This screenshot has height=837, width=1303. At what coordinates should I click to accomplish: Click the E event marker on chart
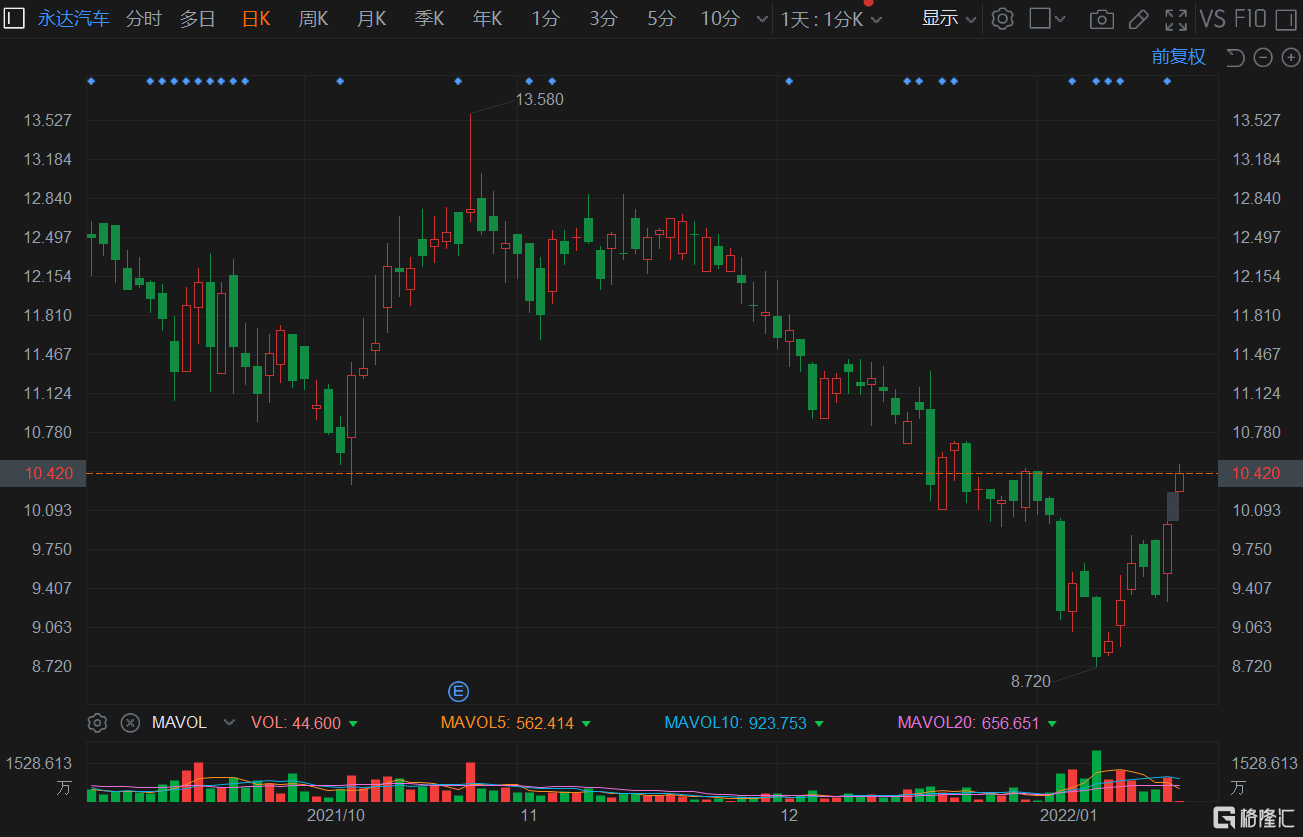tap(458, 691)
